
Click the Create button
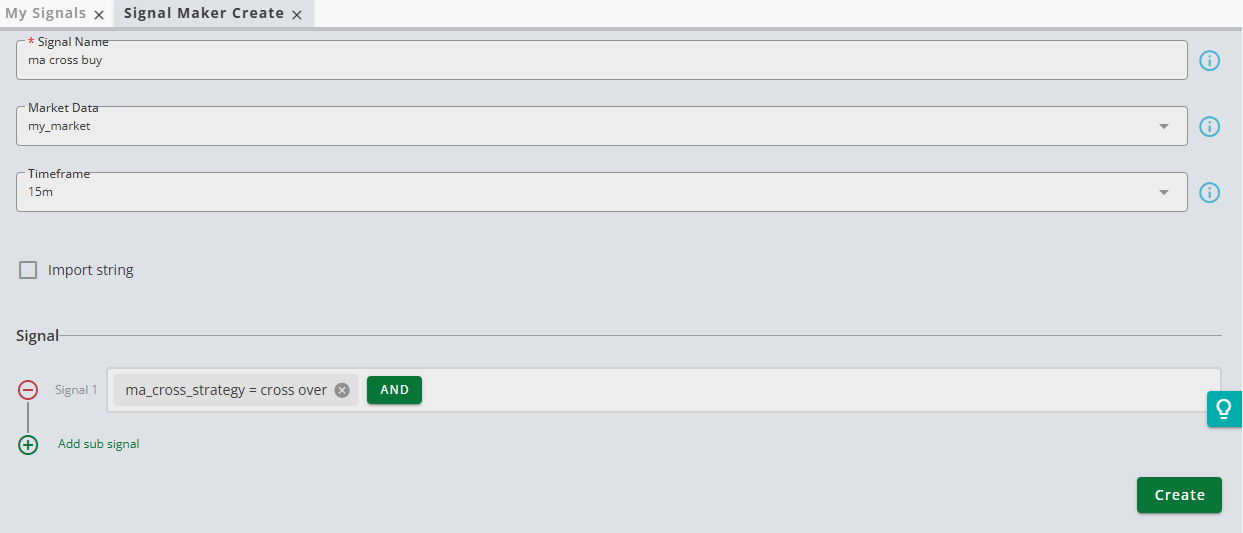[x=1179, y=495]
